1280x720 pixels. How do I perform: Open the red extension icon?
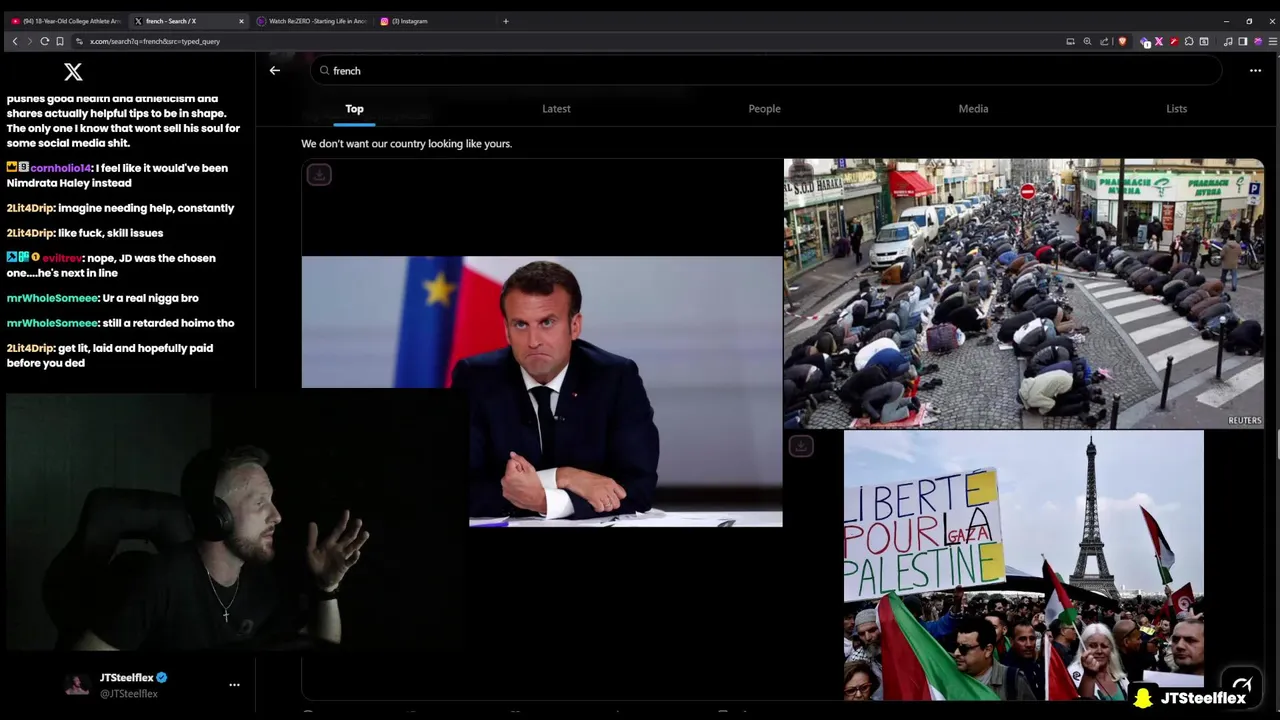tap(1174, 41)
